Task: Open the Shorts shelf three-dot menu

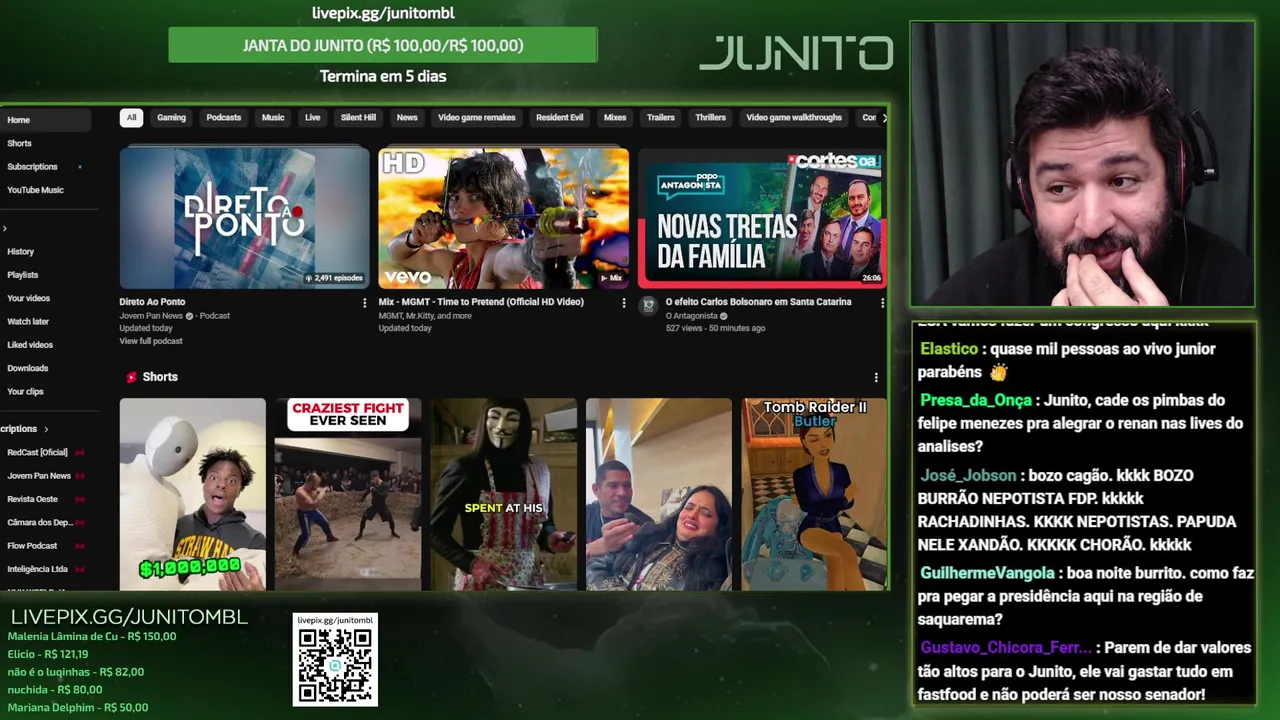Action: pos(876,377)
